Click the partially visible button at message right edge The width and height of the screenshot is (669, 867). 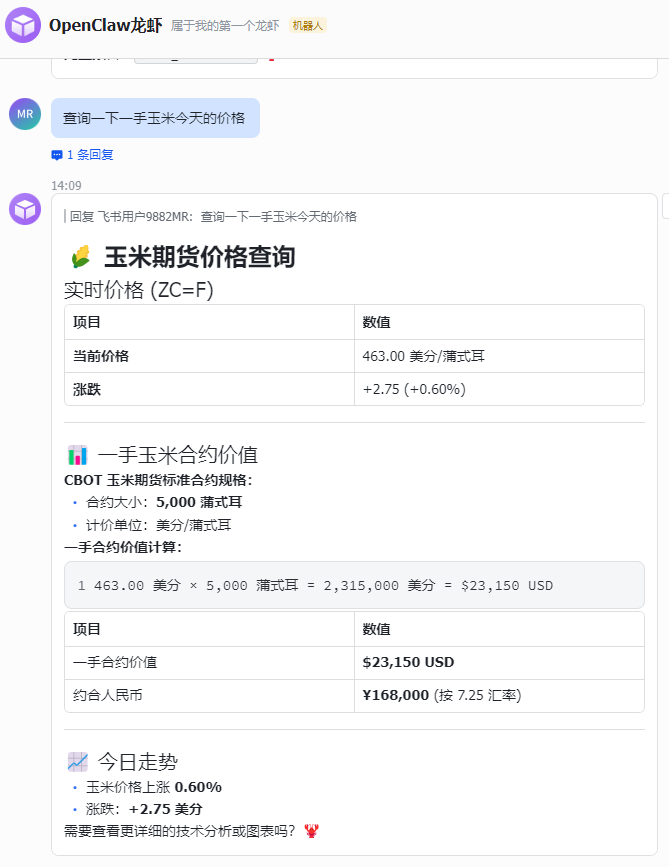[x=665, y=206]
